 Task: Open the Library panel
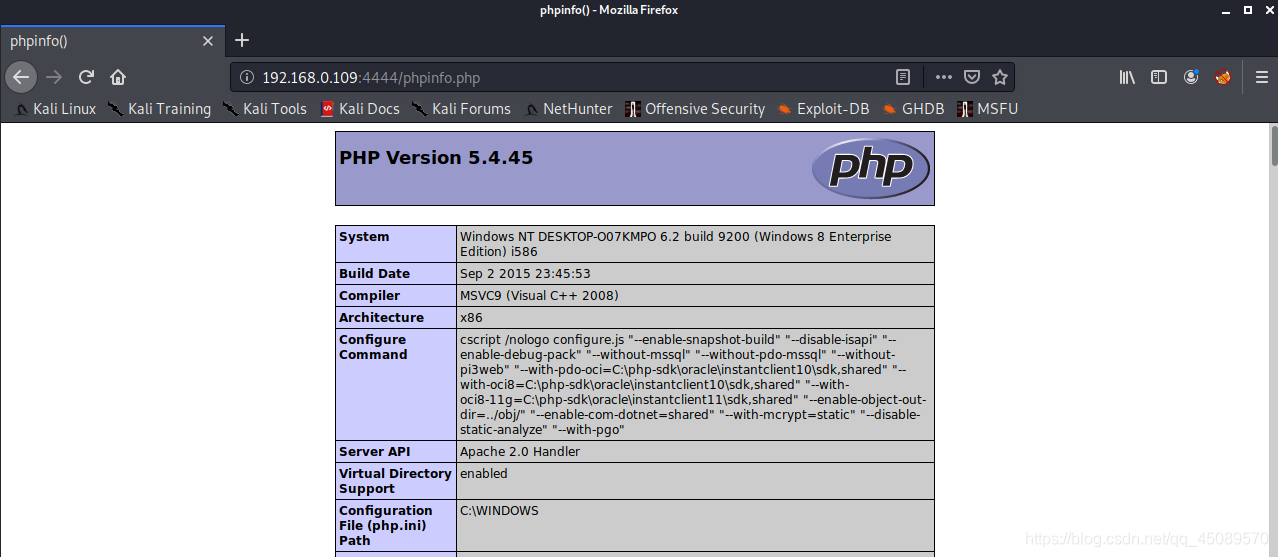pos(1127,77)
